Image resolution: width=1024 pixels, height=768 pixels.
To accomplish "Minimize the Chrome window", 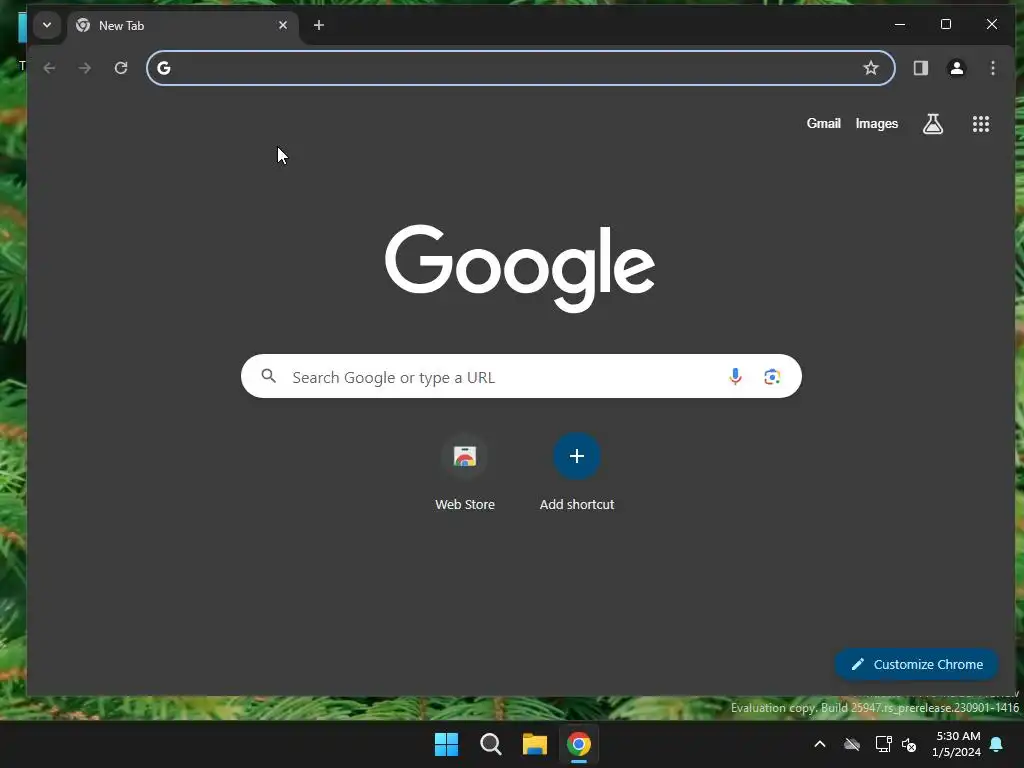I will pos(900,25).
